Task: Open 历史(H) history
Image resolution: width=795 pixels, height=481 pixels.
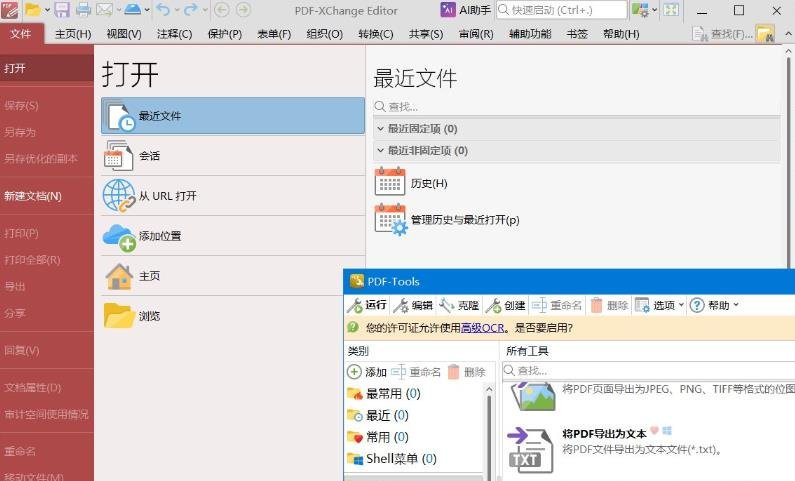Action: tap(411, 183)
